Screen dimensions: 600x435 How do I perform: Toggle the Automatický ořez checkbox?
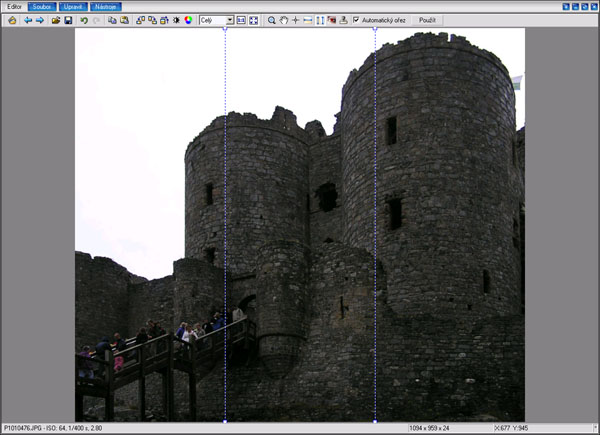click(356, 20)
